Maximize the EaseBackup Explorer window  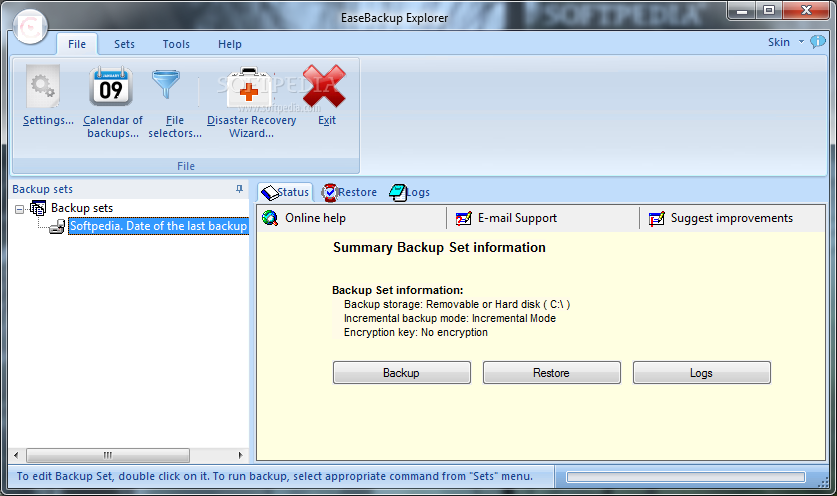[x=769, y=11]
